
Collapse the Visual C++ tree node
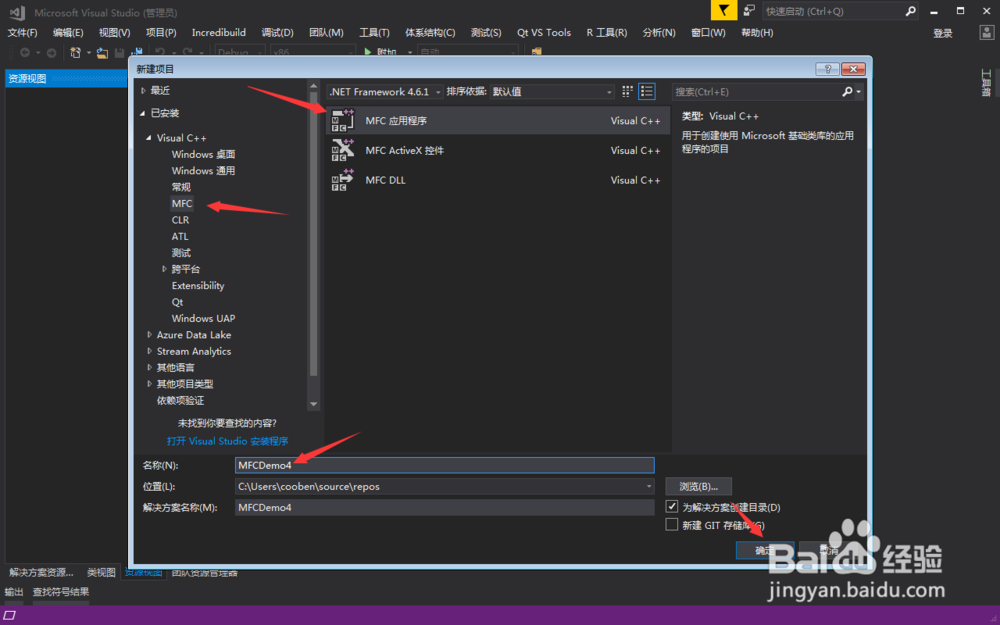[x=149, y=138]
